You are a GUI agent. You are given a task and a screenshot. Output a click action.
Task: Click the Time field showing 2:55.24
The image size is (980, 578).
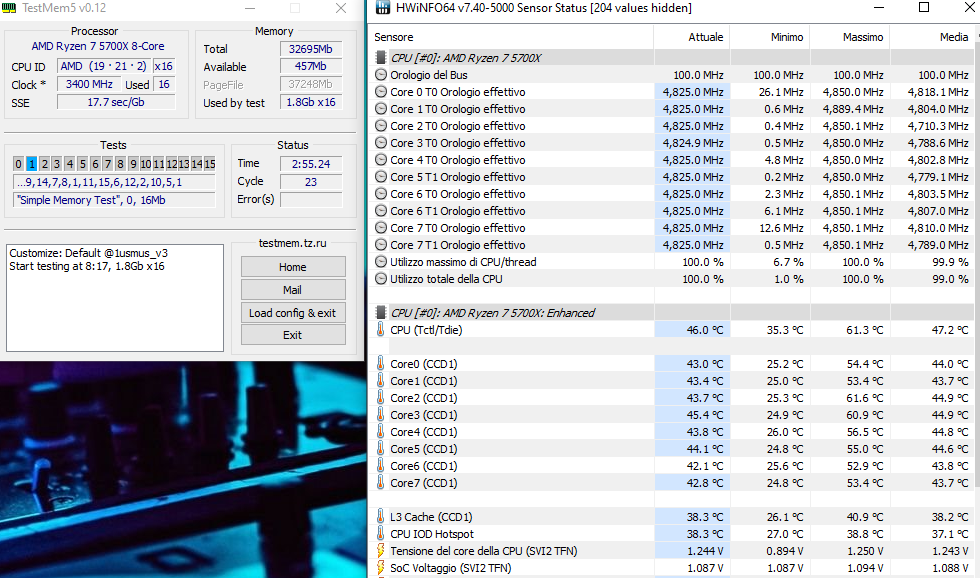311,164
